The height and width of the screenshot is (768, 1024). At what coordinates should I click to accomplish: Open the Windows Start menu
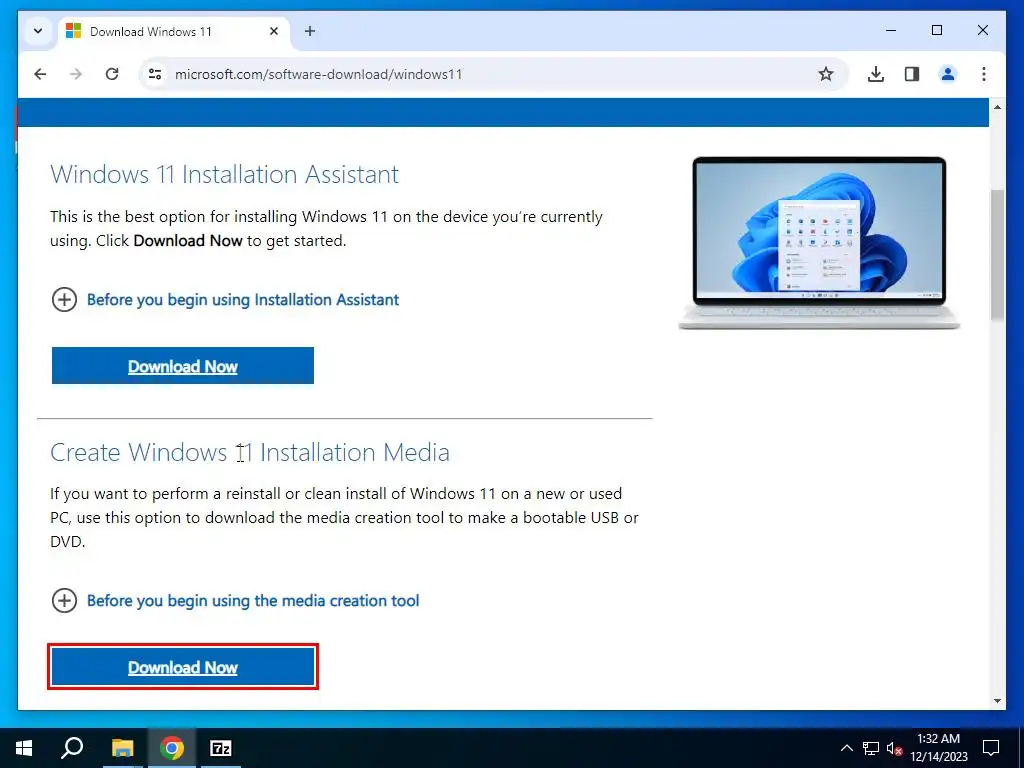click(x=24, y=748)
